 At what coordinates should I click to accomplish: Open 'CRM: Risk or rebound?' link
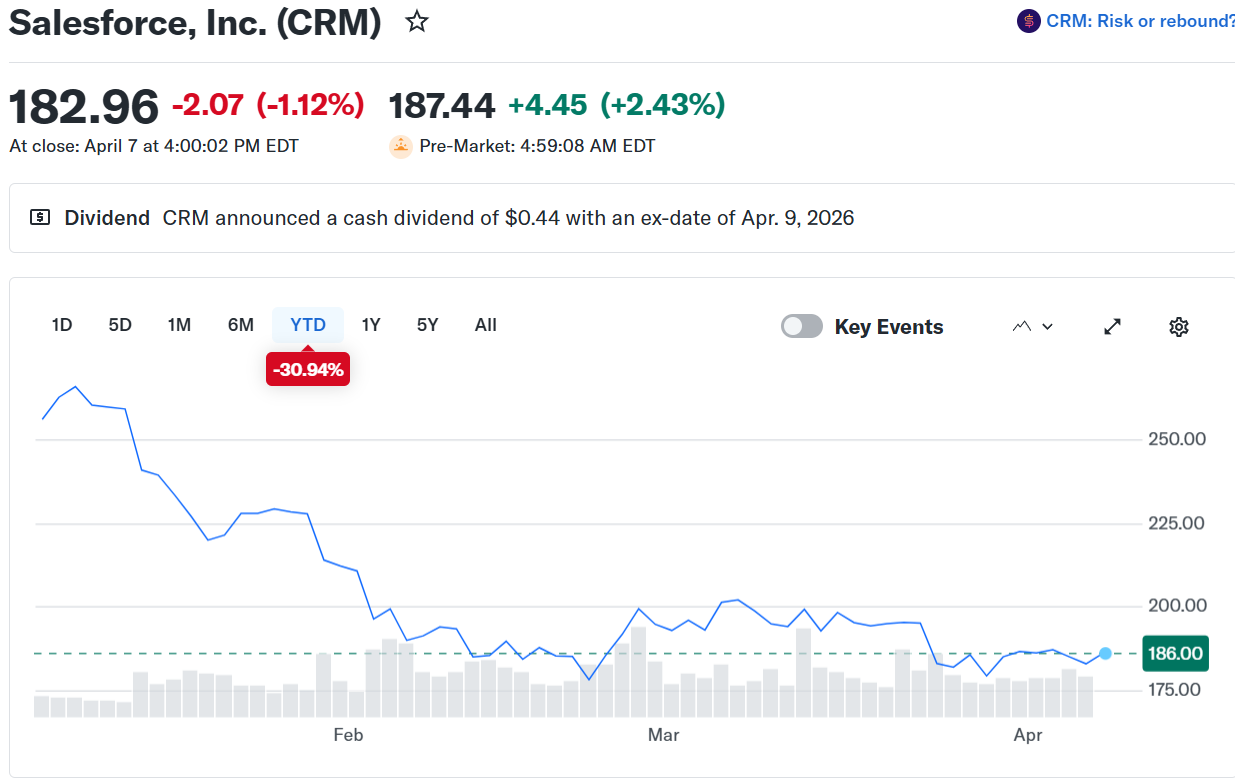point(1140,21)
